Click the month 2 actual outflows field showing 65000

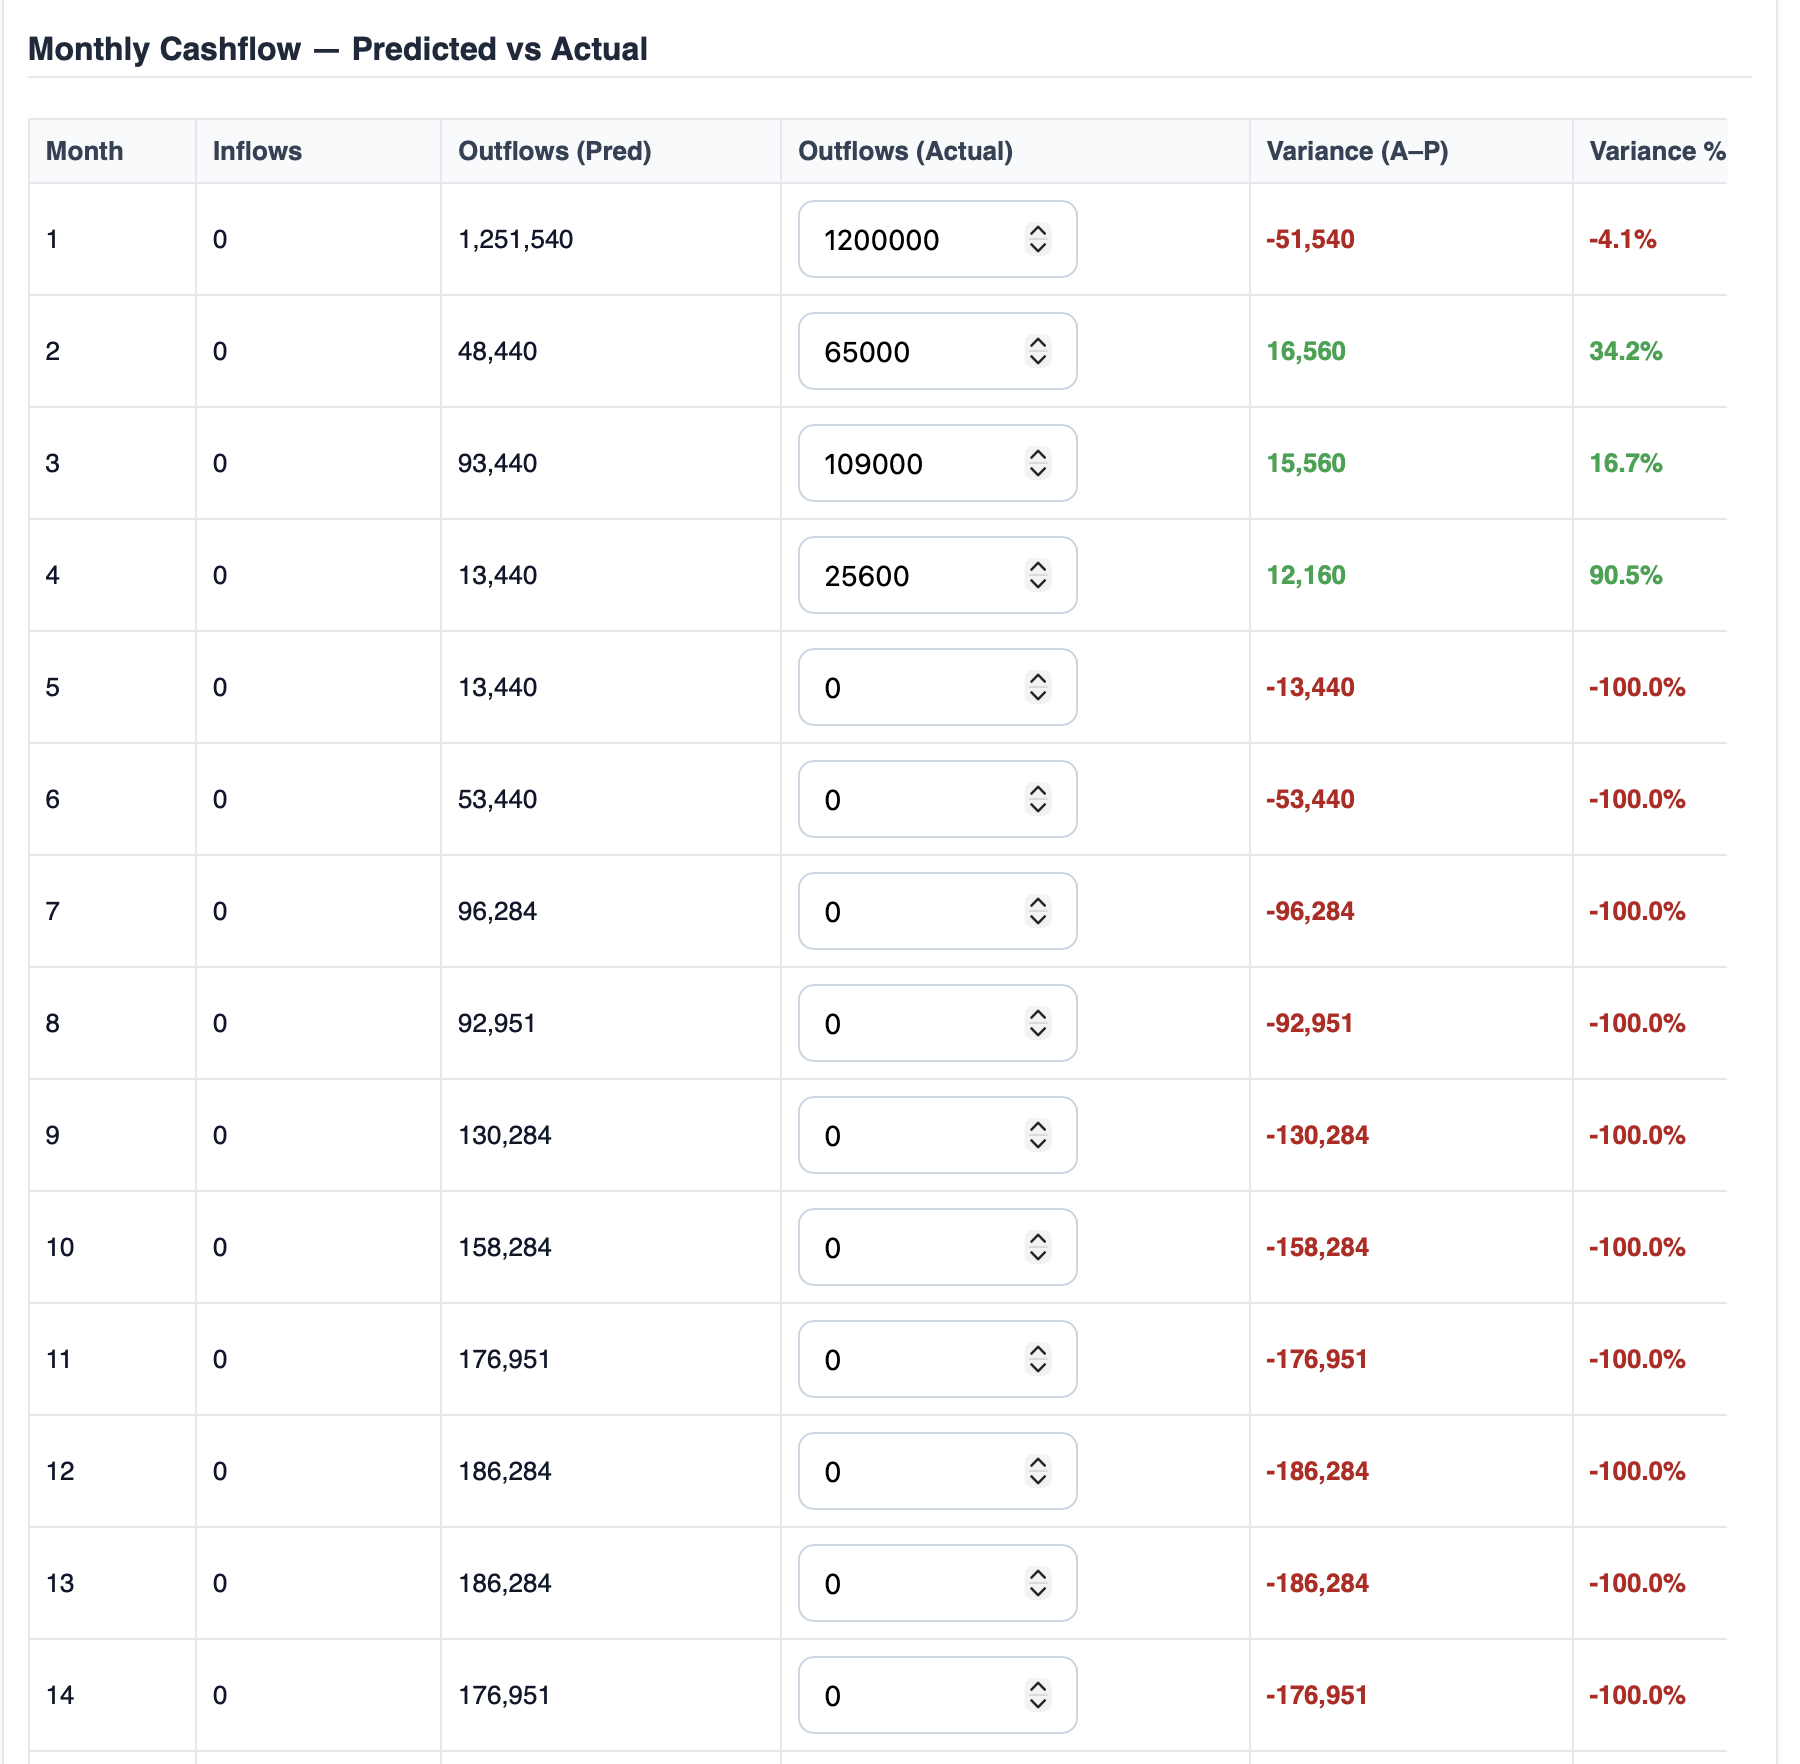(x=937, y=351)
